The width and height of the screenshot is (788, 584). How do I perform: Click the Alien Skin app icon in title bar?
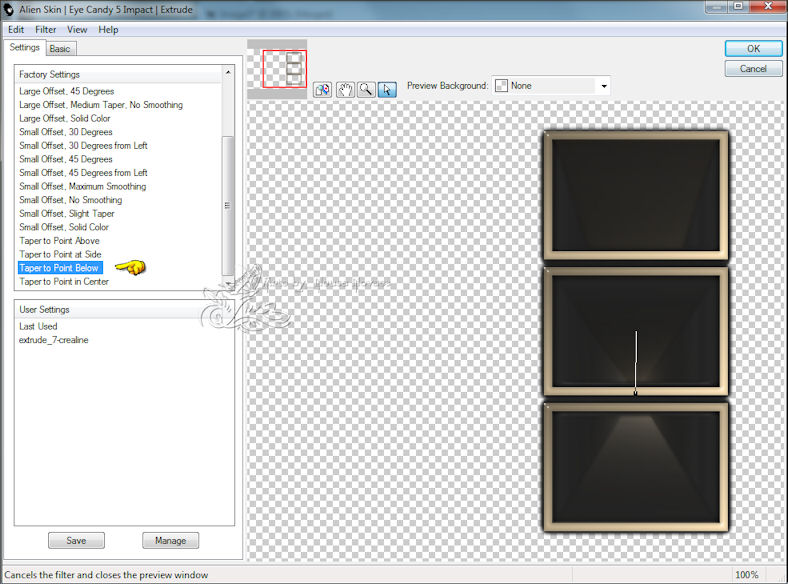tap(9, 9)
